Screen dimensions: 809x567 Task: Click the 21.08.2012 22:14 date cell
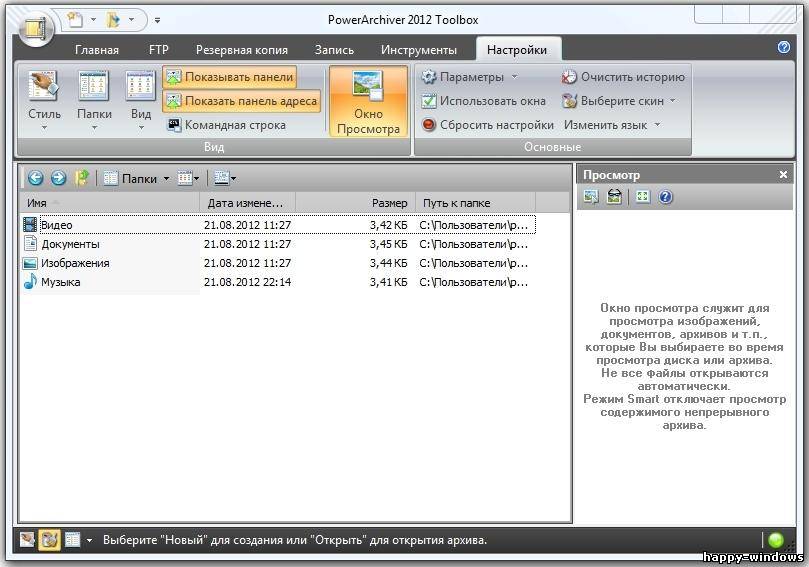247,282
